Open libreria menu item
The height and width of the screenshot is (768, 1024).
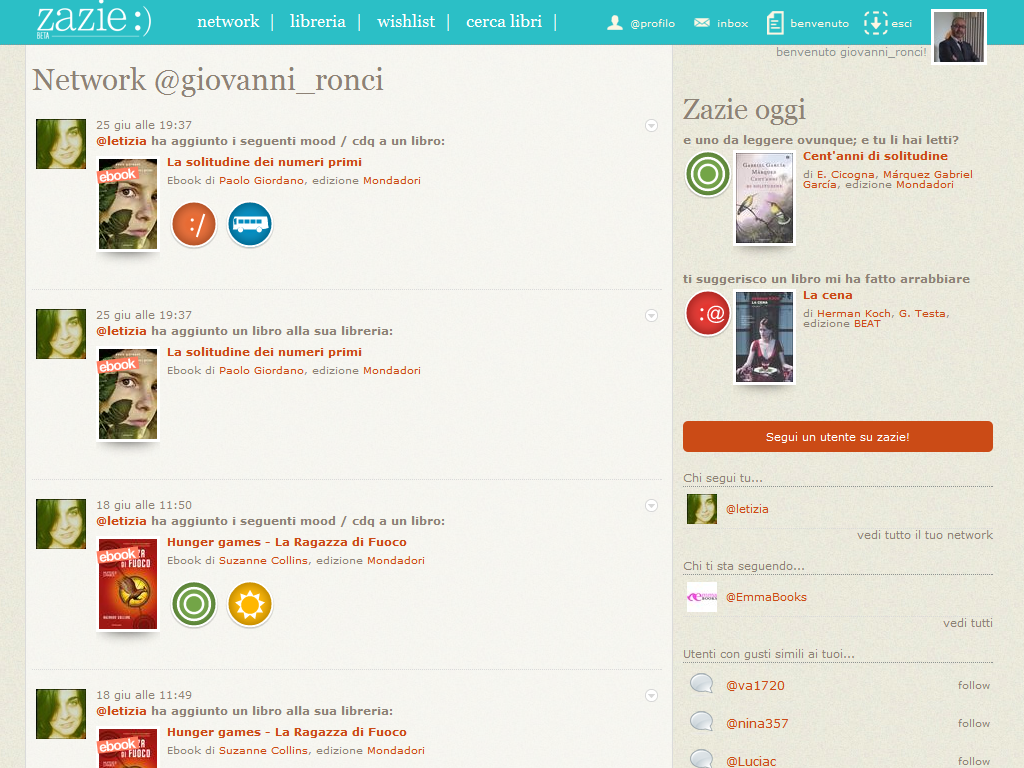click(x=318, y=22)
